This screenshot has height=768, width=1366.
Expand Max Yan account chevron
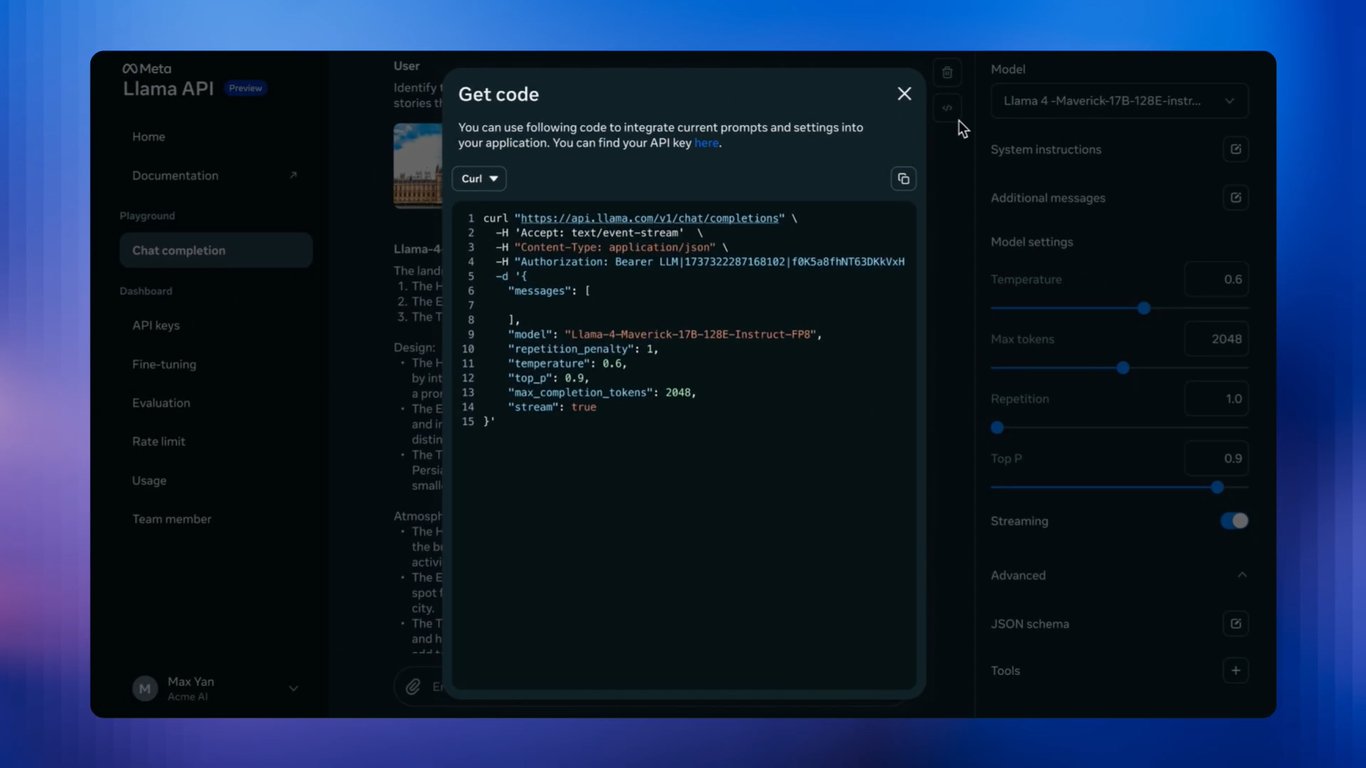293,688
